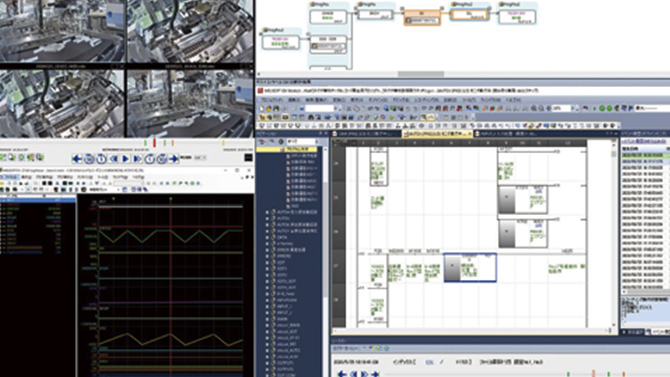Screen dimensions: 670x377
Task: Select the bottom-left camera video view
Action: (x=62, y=103)
